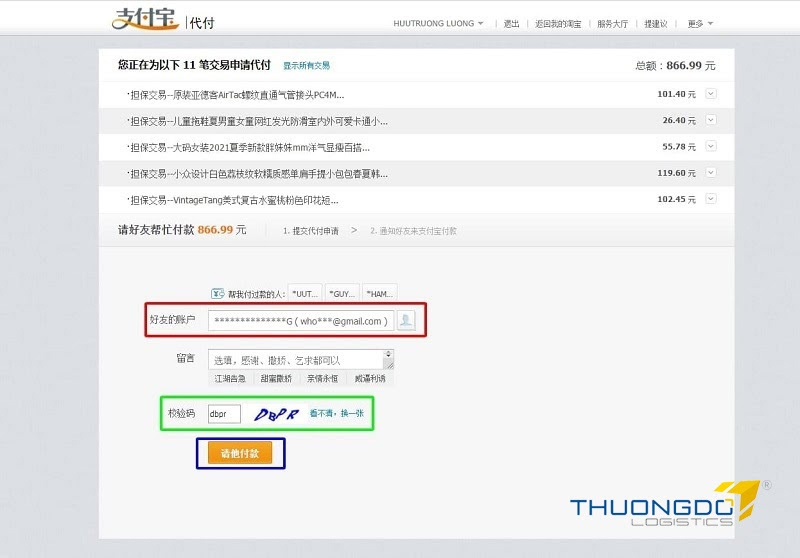800x558 pixels.
Task: Click the 小众设计 handbag transaction title
Action: pos(258,174)
